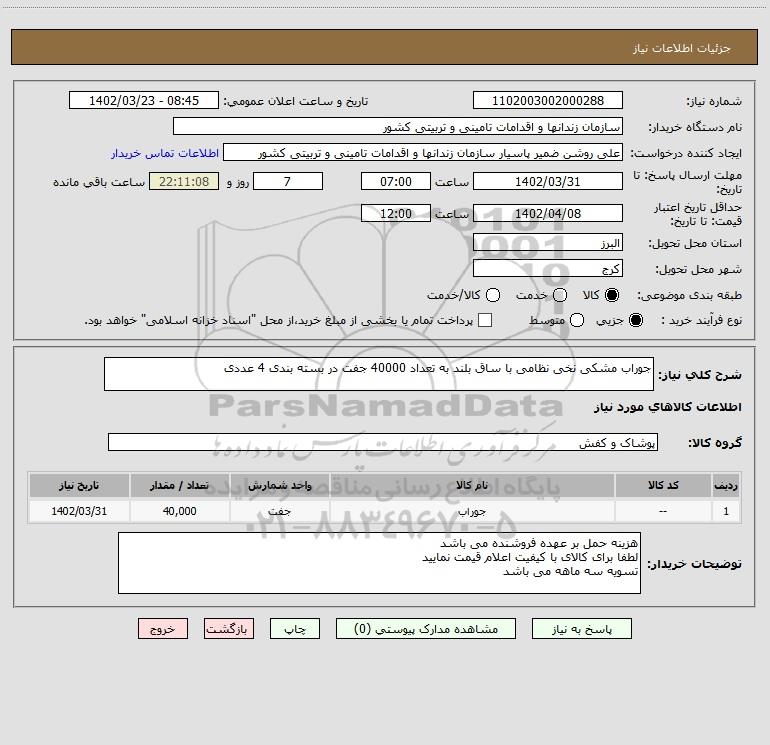Click the deadline time 07:00 field
The width and height of the screenshot is (770, 745).
click(x=396, y=181)
